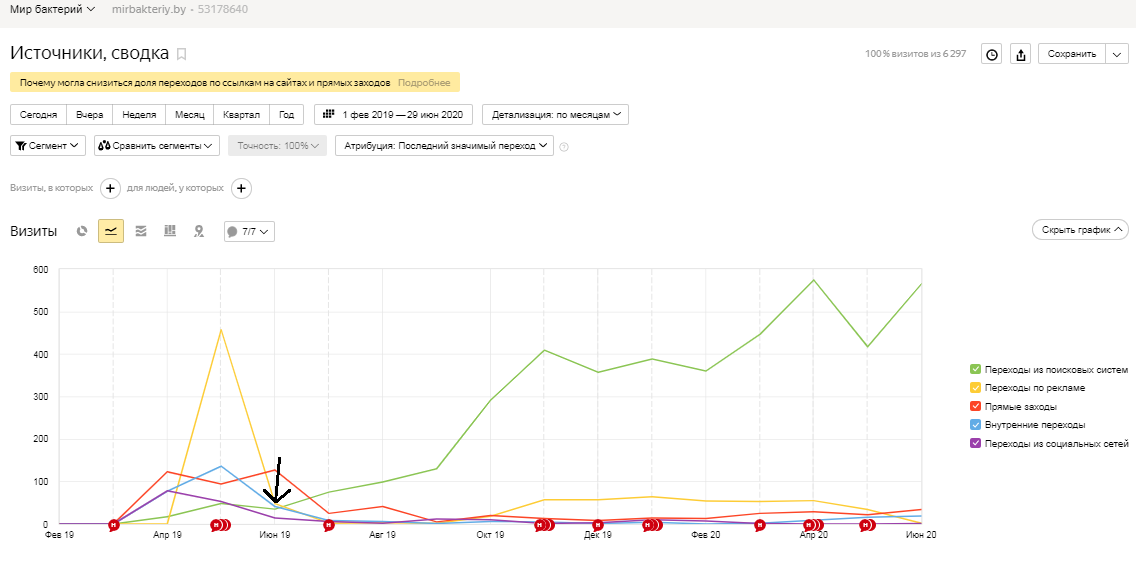Open the Подробнее link in the yellow notice
Image resolution: width=1136 pixels, height=566 pixels.
[424, 83]
